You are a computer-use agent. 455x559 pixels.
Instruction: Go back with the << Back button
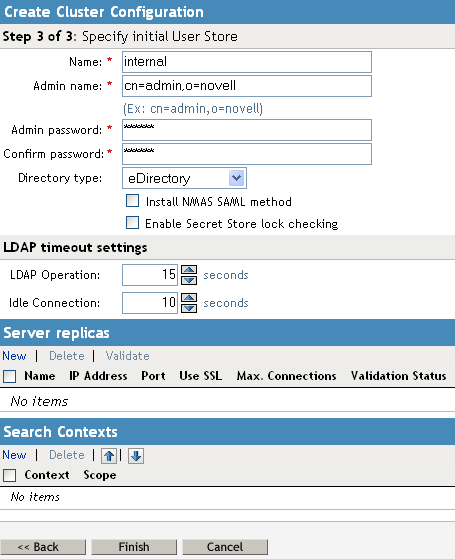pyautogui.click(x=43, y=547)
